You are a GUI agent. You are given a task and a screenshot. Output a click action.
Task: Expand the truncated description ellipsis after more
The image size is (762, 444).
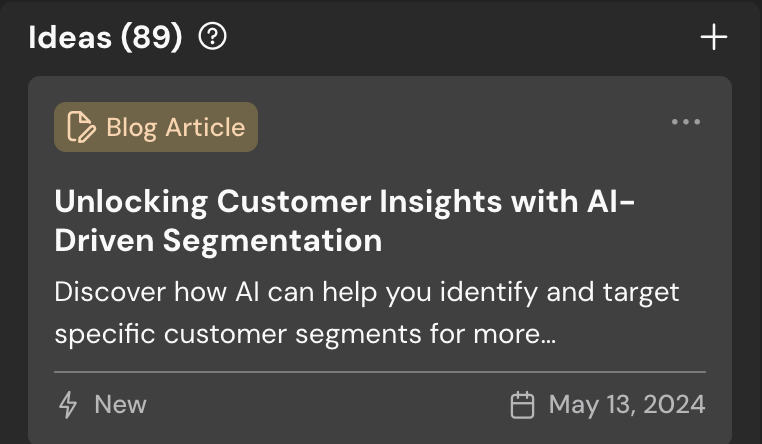547,335
